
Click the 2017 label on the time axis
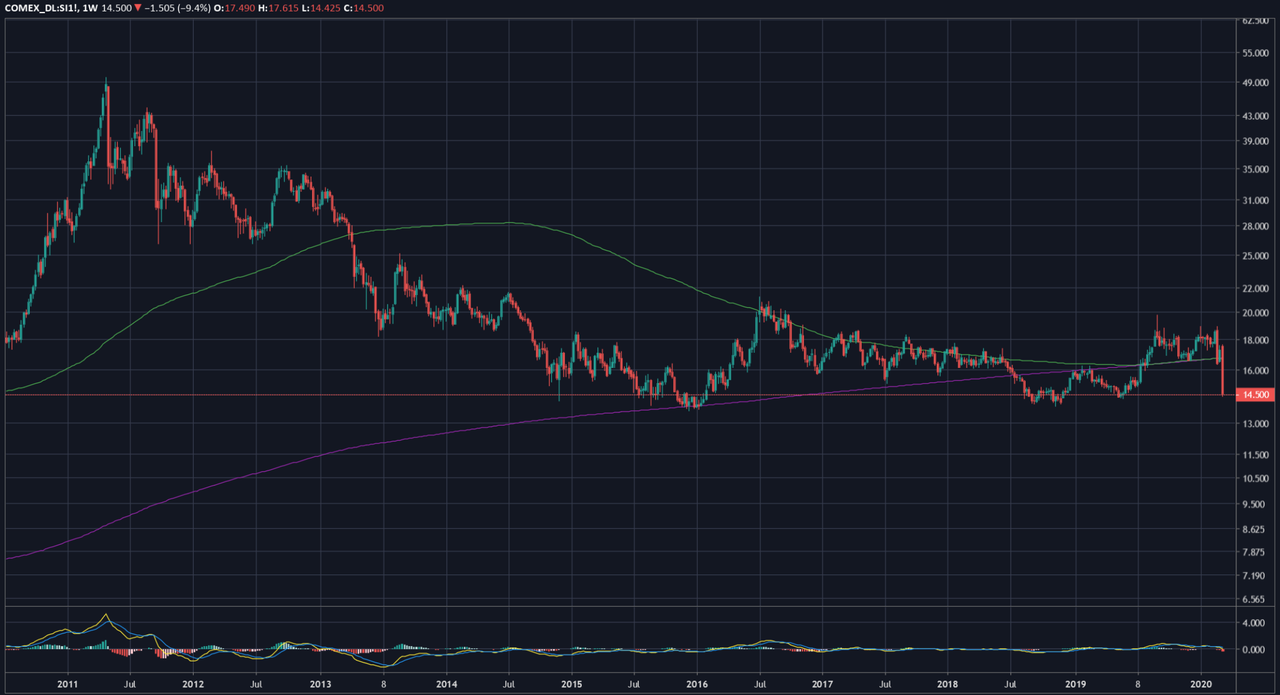823,685
